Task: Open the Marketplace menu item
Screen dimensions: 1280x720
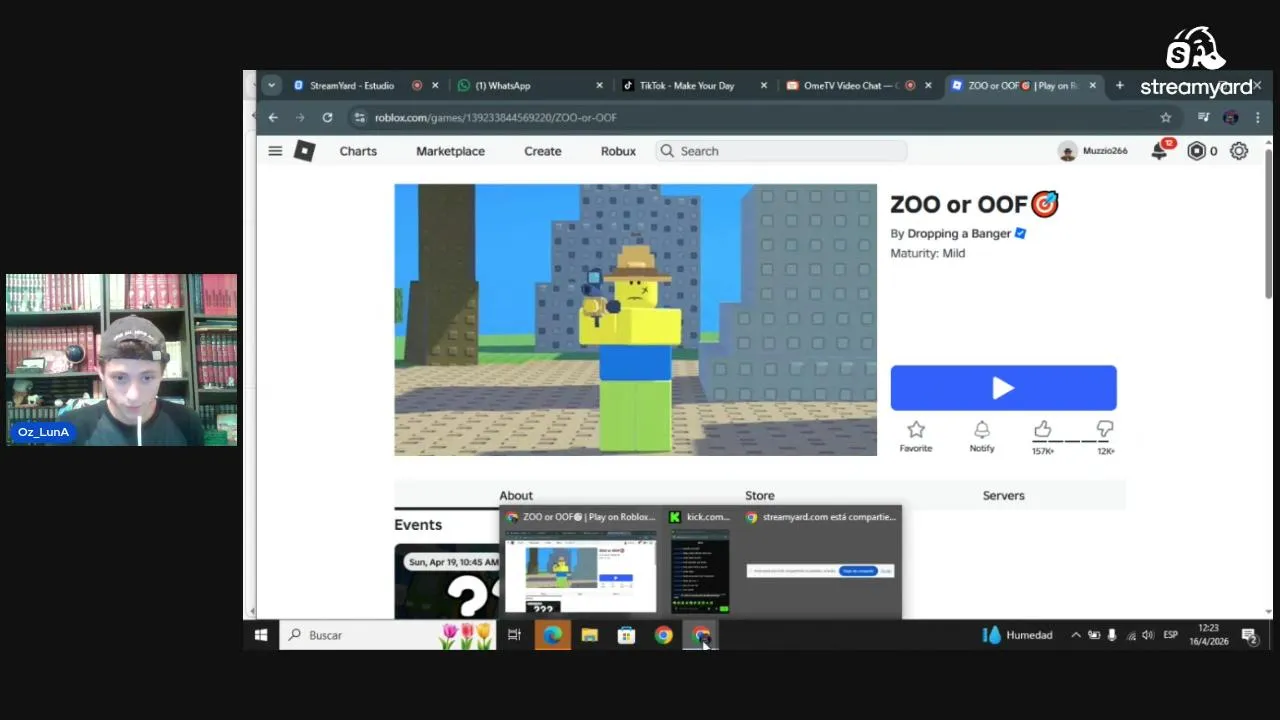Action: [x=450, y=151]
